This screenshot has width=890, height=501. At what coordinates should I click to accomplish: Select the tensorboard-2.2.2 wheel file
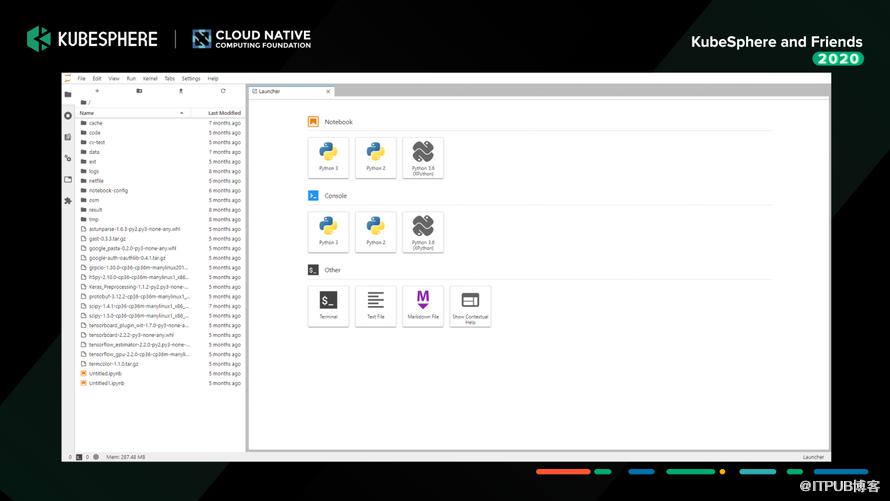pos(161,335)
